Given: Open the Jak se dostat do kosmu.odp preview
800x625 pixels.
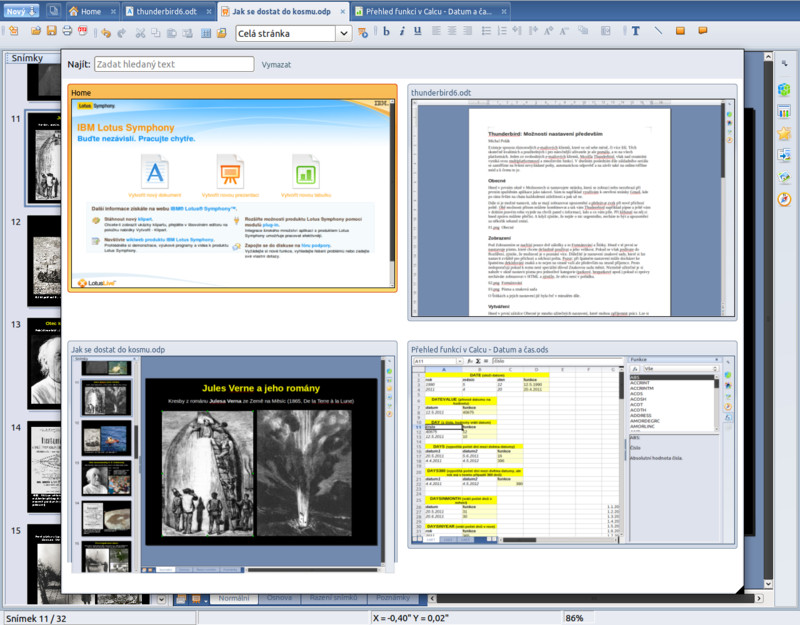Looking at the screenshot, I should coord(232,457).
